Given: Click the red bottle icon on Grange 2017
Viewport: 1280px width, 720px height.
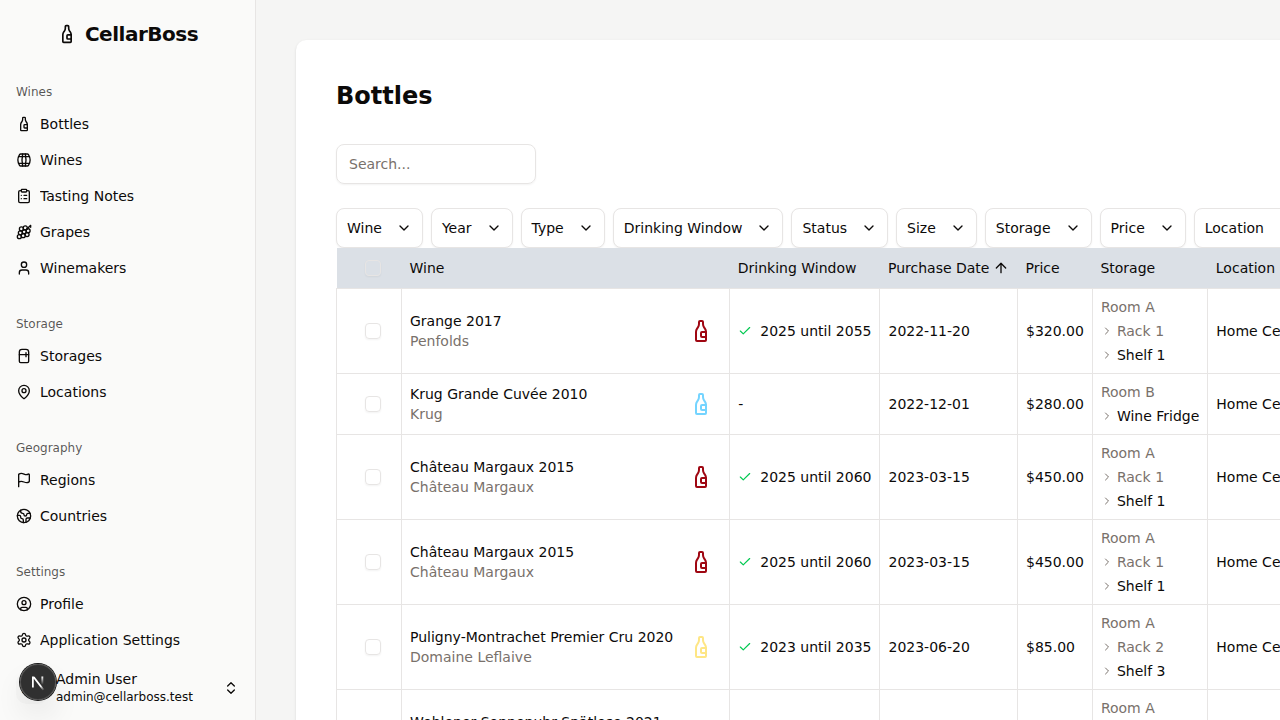Looking at the screenshot, I should point(700,330).
